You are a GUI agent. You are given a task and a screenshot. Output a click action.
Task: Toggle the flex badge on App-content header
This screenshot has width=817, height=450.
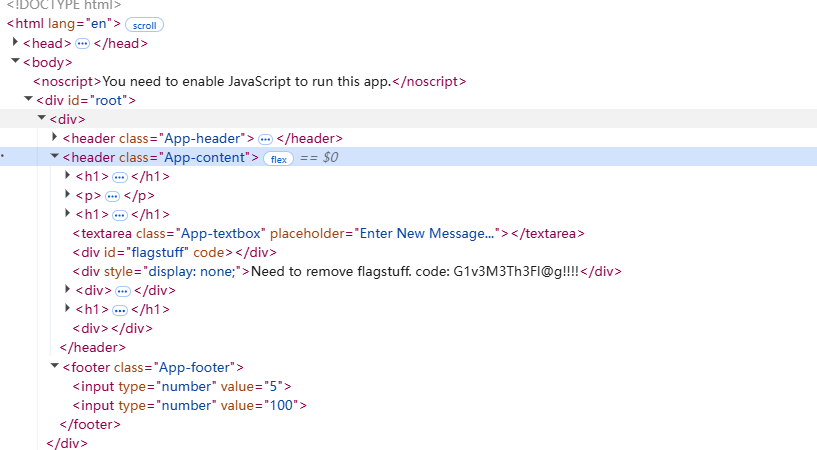278,158
